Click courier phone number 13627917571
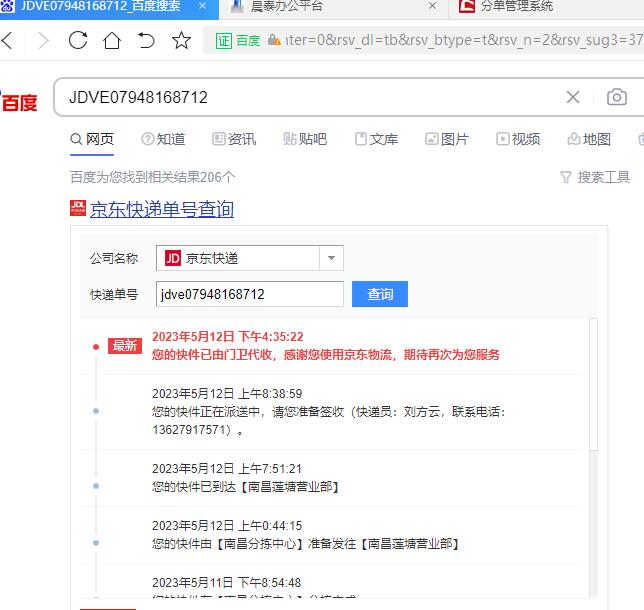 pos(191,430)
